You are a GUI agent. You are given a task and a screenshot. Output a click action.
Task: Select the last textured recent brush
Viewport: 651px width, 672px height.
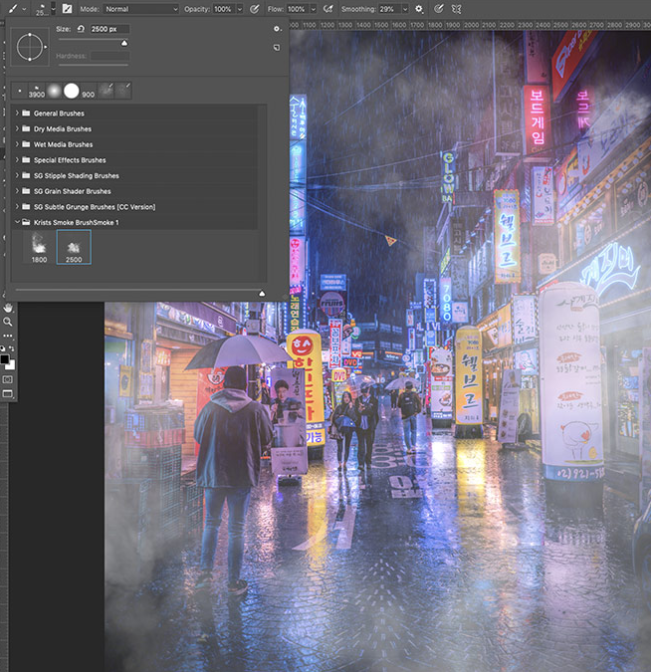pyautogui.click(x=123, y=91)
